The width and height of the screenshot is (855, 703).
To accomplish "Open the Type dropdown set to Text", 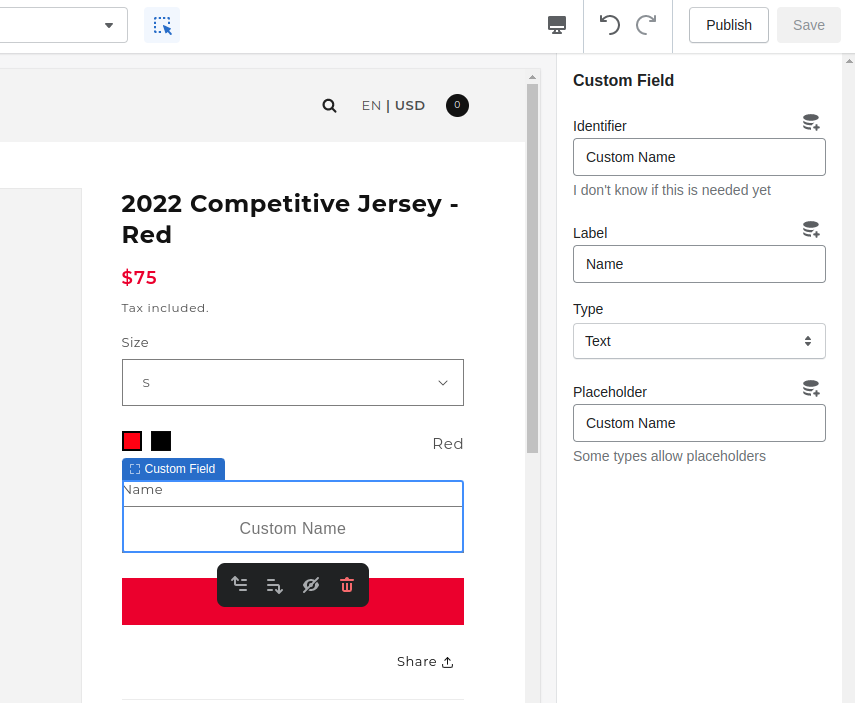I will click(x=698, y=341).
